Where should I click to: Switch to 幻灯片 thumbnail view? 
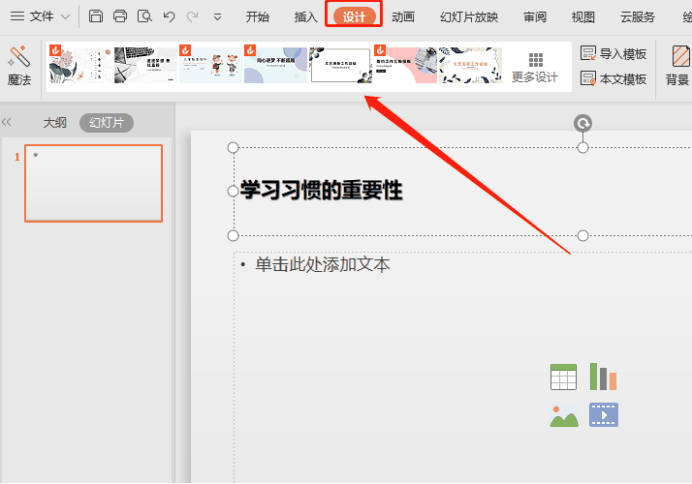point(106,123)
